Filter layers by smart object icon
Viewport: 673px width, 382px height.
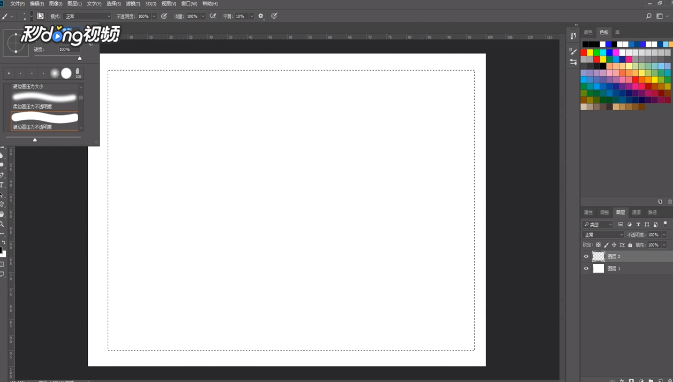[x=655, y=224]
